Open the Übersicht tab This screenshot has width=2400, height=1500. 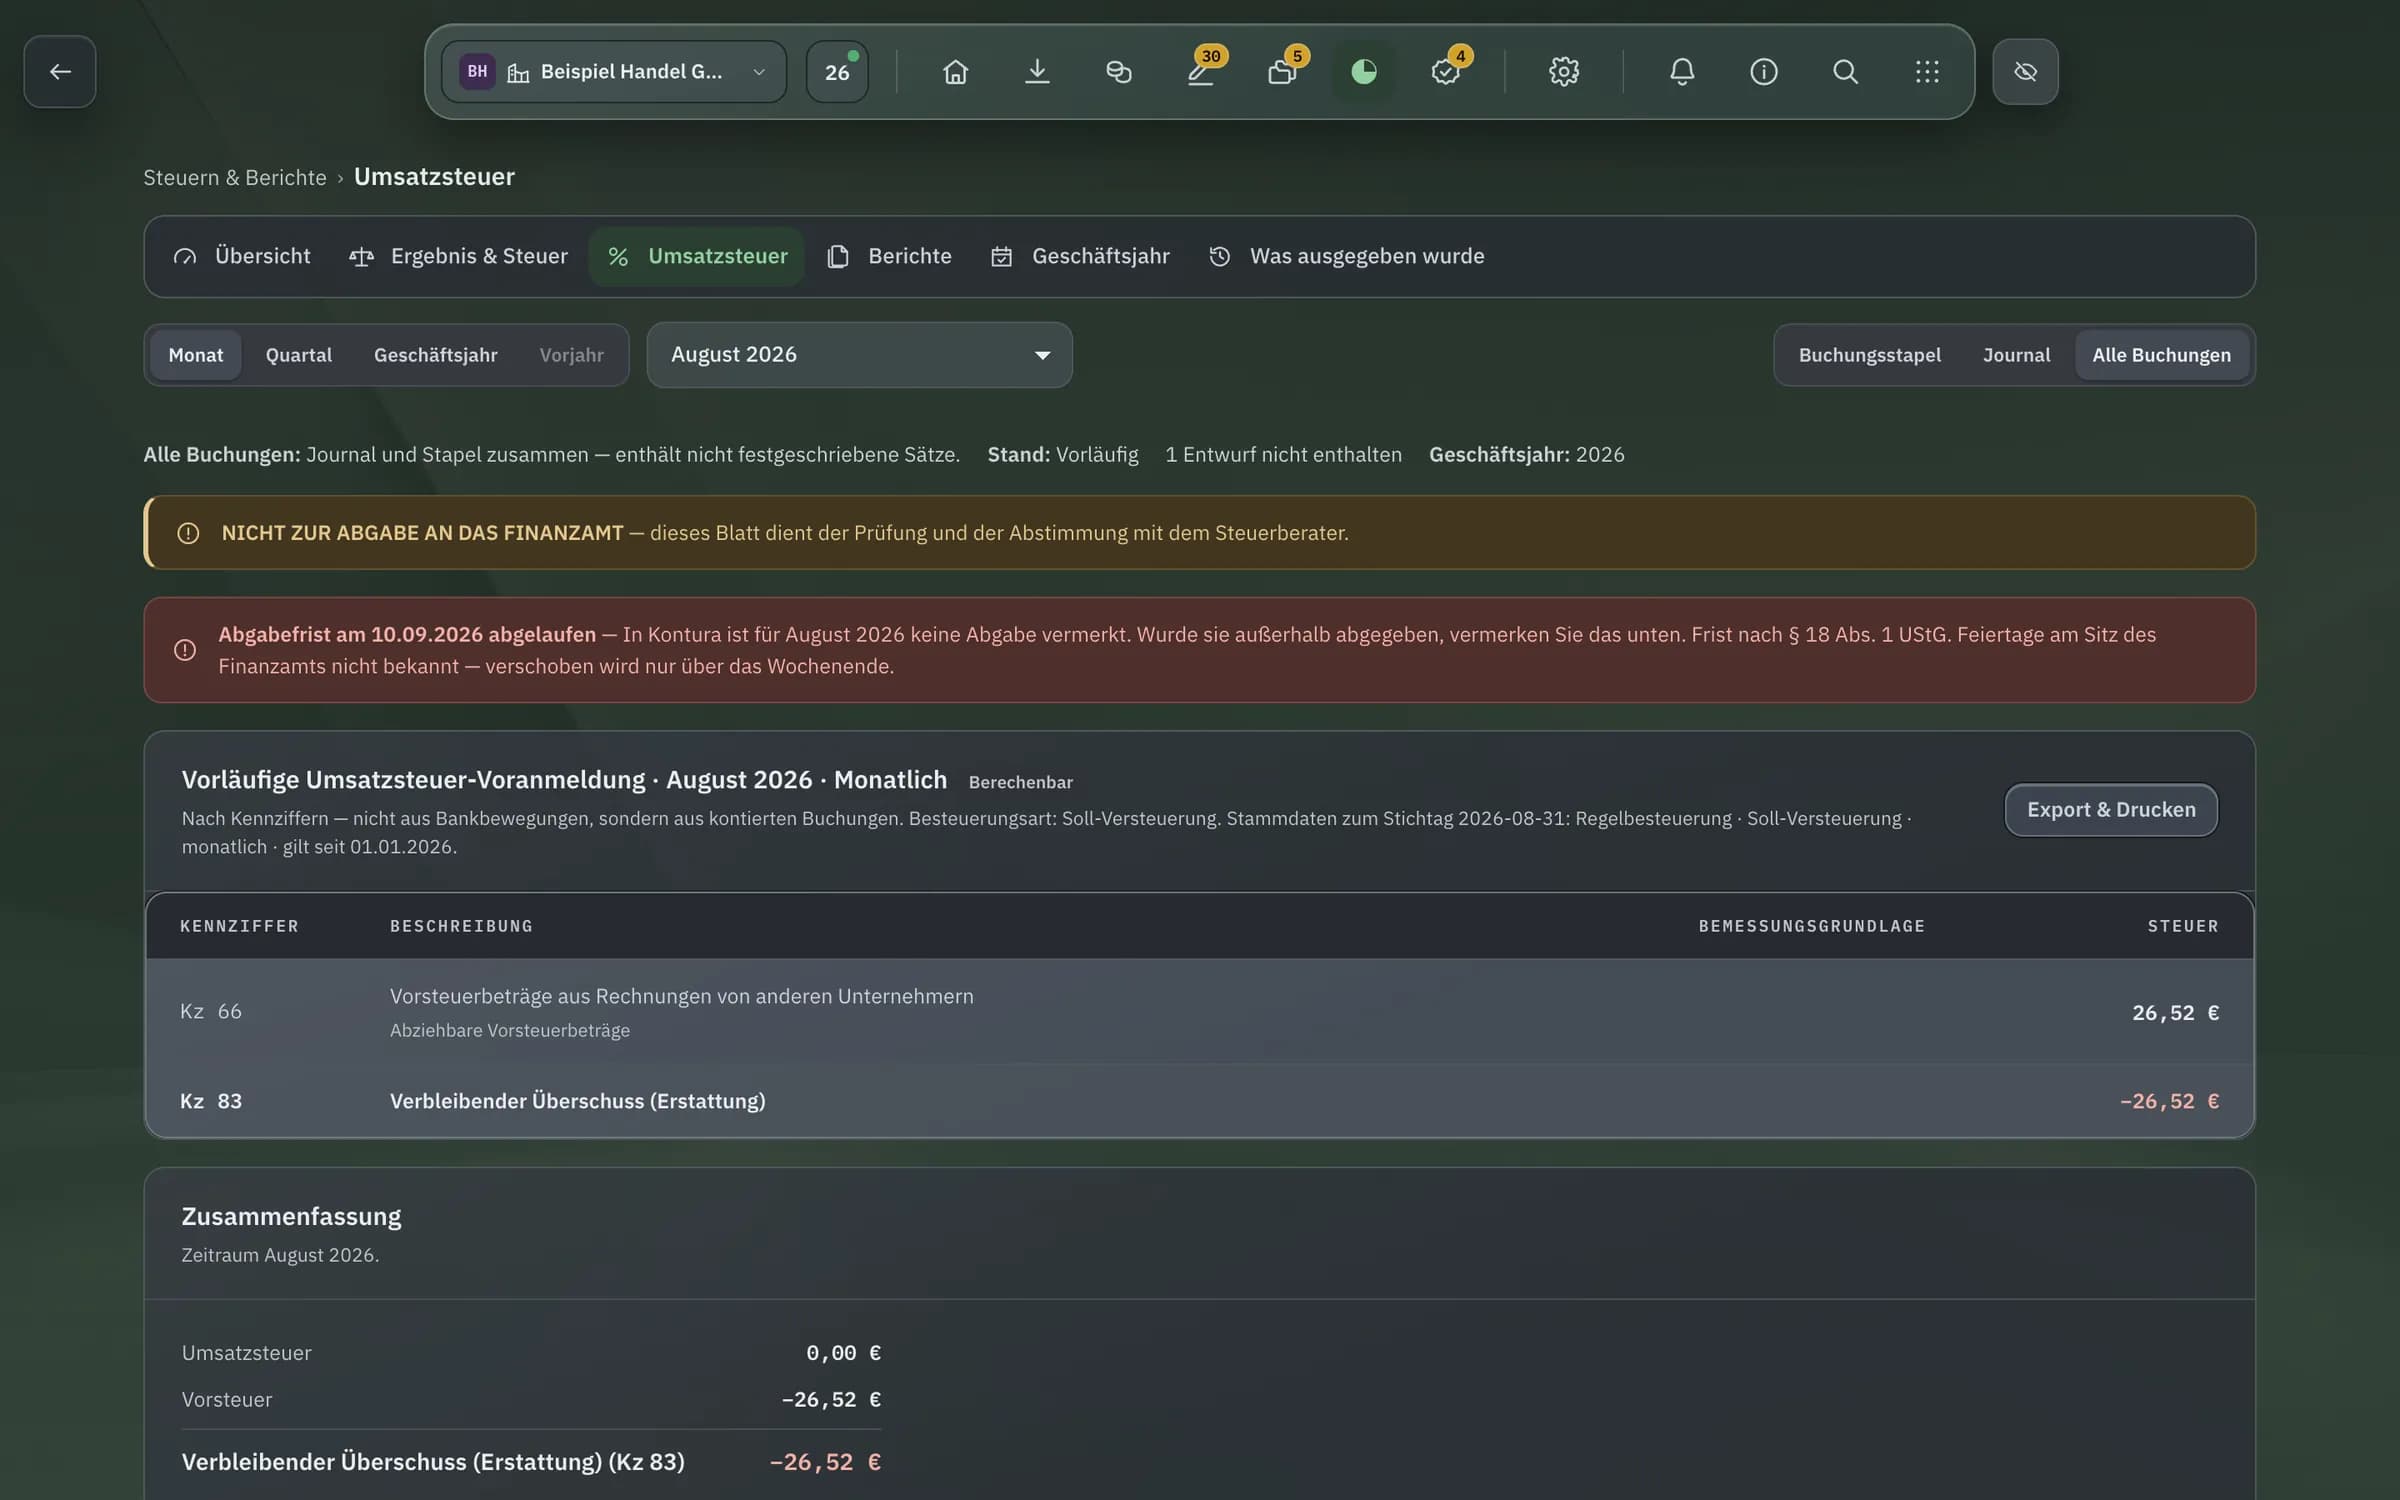click(x=241, y=256)
